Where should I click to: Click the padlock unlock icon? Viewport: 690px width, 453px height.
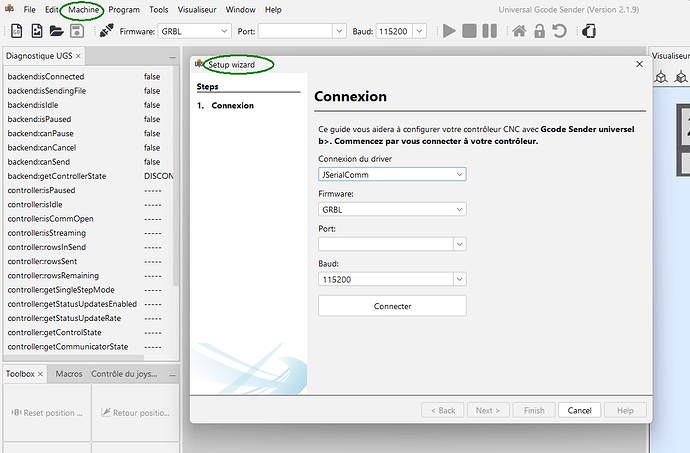[x=539, y=31]
